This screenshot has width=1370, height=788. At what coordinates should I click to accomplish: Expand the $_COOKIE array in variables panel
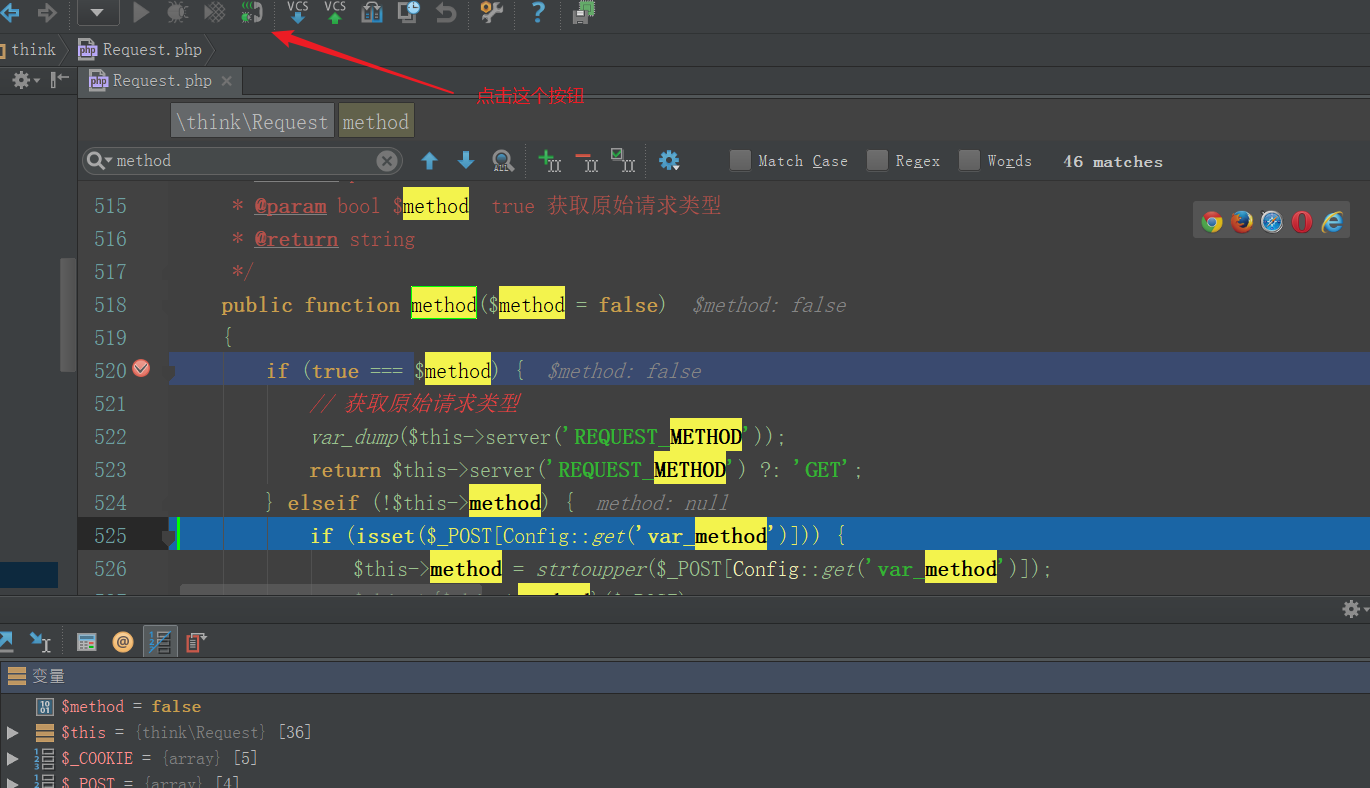coord(12,758)
